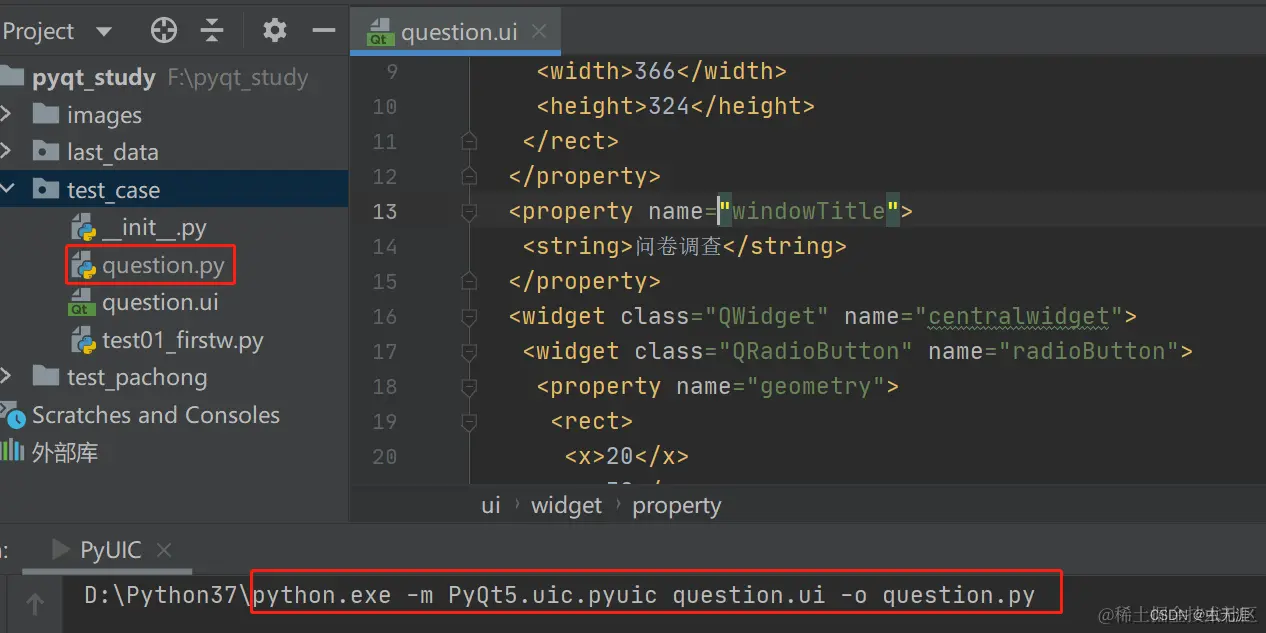Click the <height>324</height> line
Screen dimensions: 1266x633
(676, 106)
